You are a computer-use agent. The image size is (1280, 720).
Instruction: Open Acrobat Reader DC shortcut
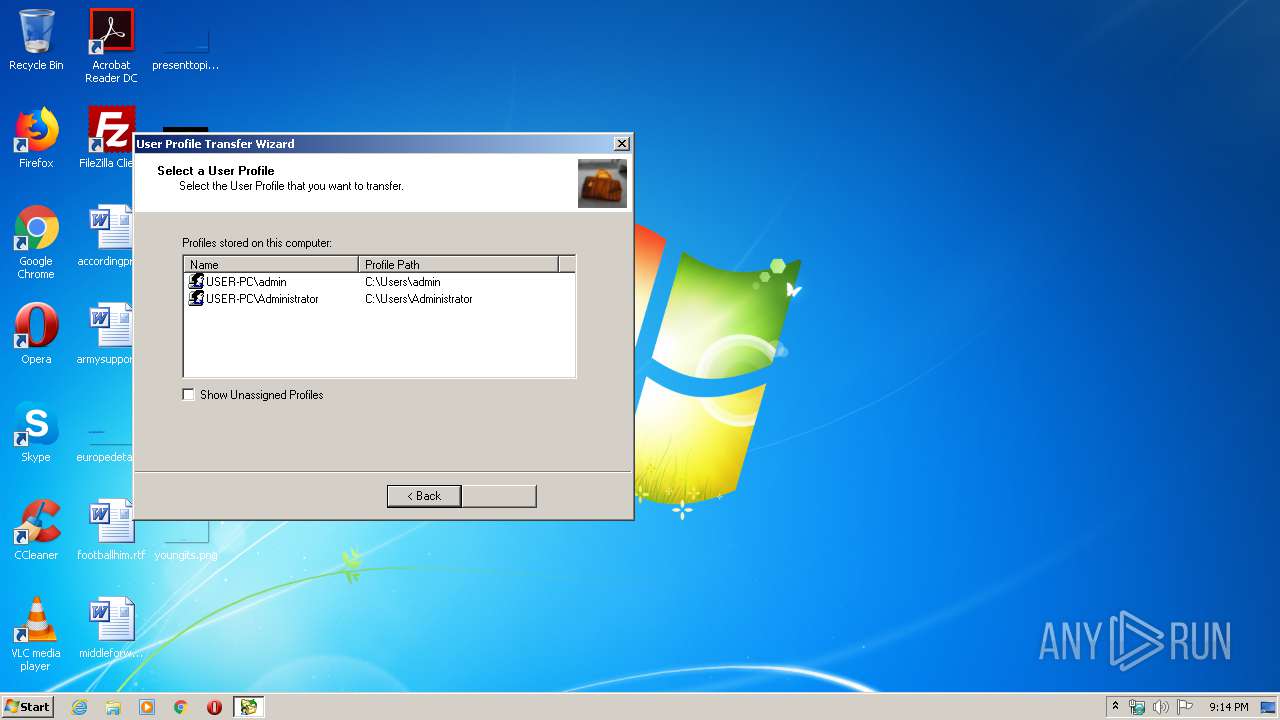(111, 46)
